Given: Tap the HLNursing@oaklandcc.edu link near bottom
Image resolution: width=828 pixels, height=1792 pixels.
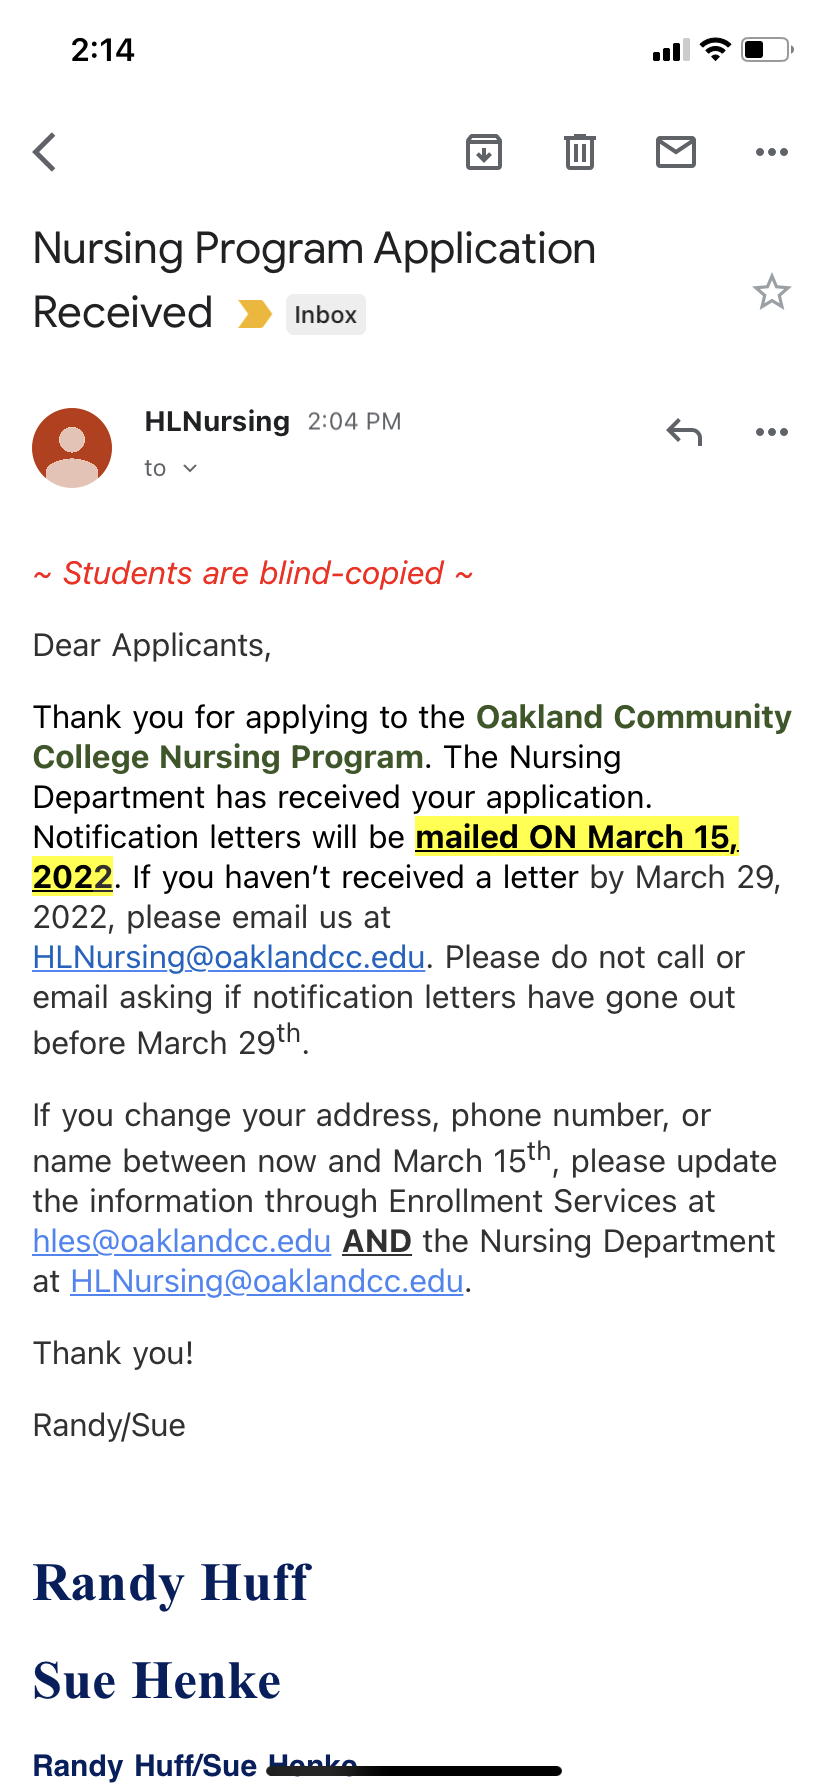Looking at the screenshot, I should [x=267, y=1281].
